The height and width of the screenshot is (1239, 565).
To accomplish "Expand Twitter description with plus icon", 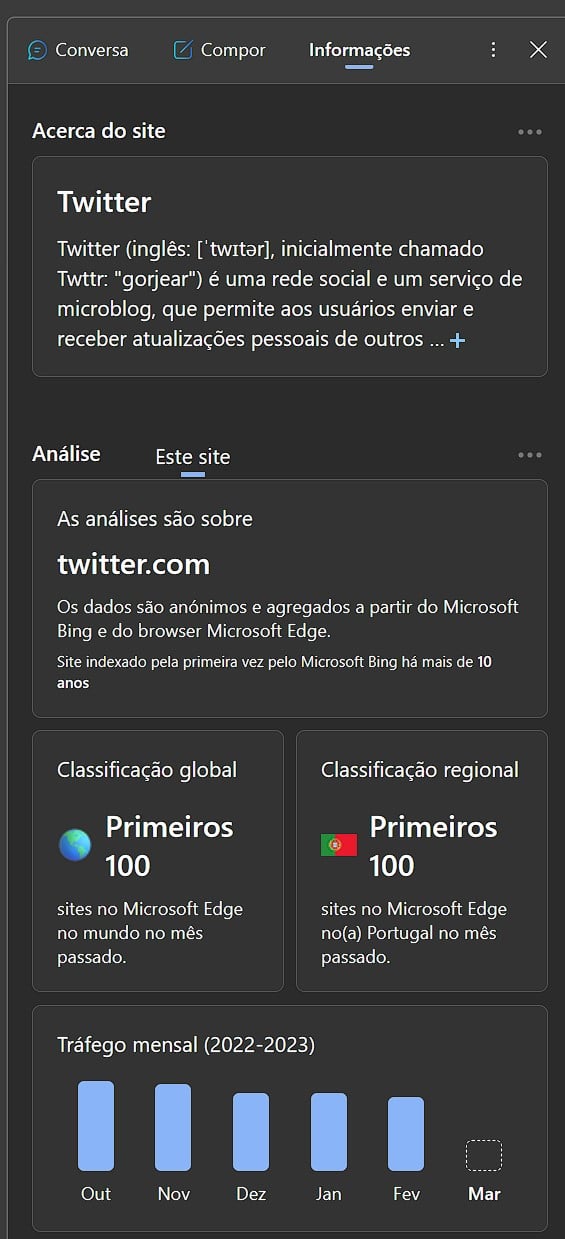I will tap(457, 340).
